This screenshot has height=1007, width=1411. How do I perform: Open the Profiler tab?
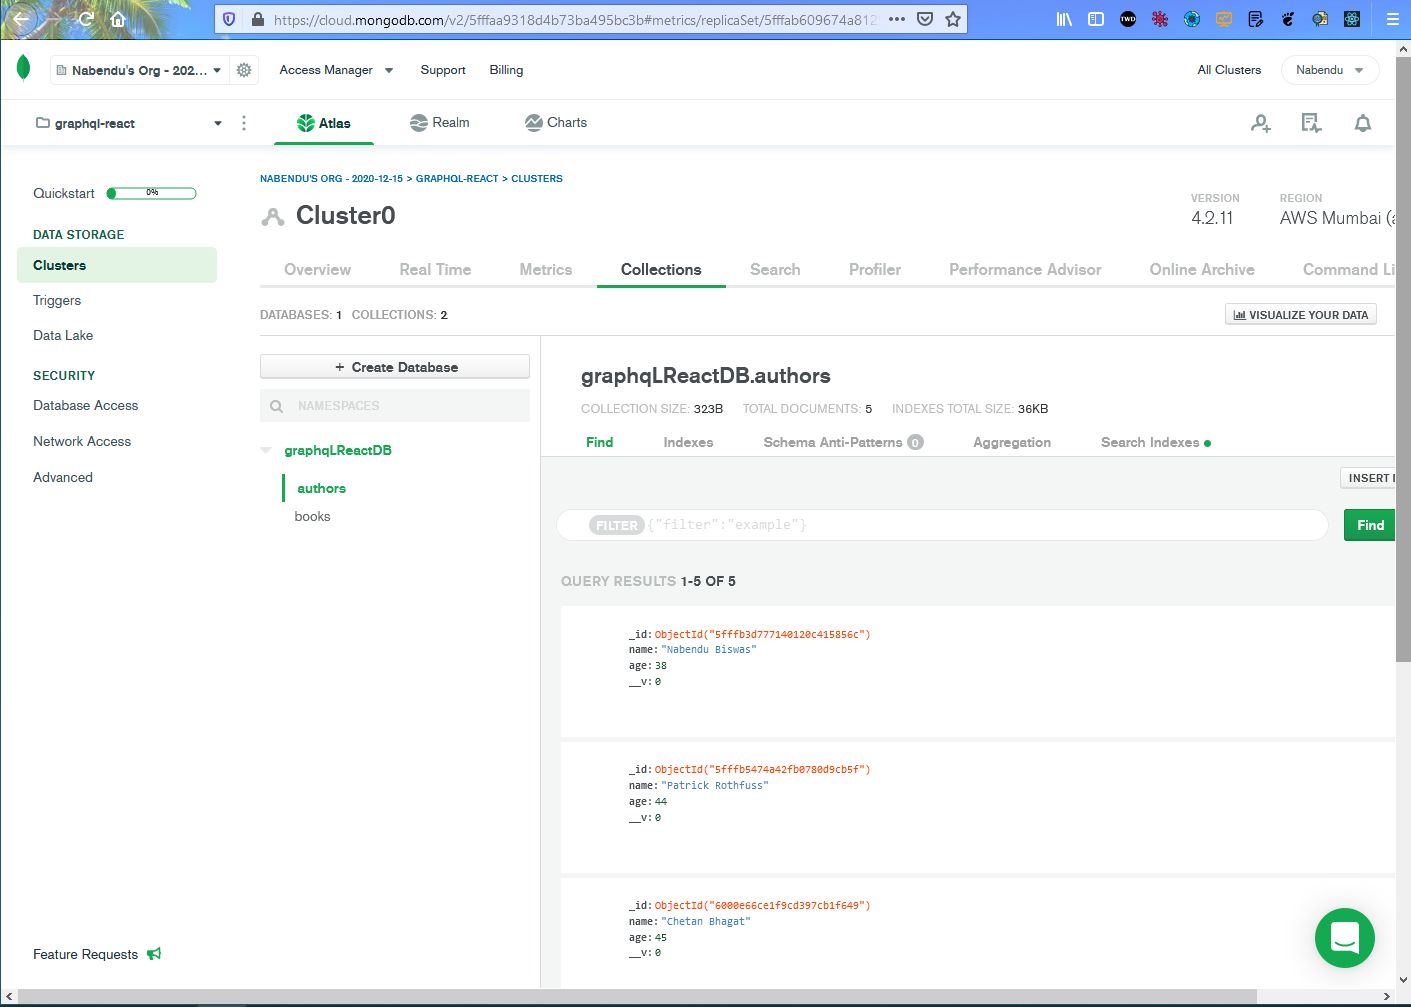(875, 270)
